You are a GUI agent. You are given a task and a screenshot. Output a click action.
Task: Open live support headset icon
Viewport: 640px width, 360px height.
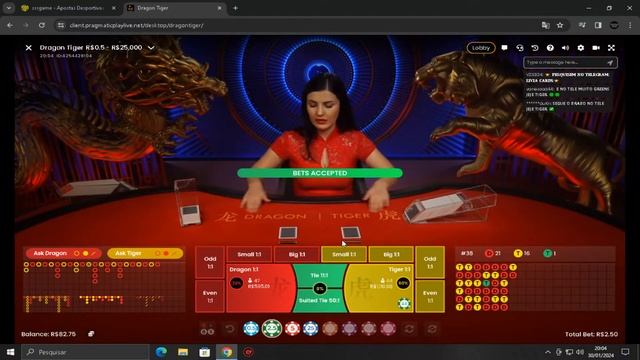click(520, 48)
